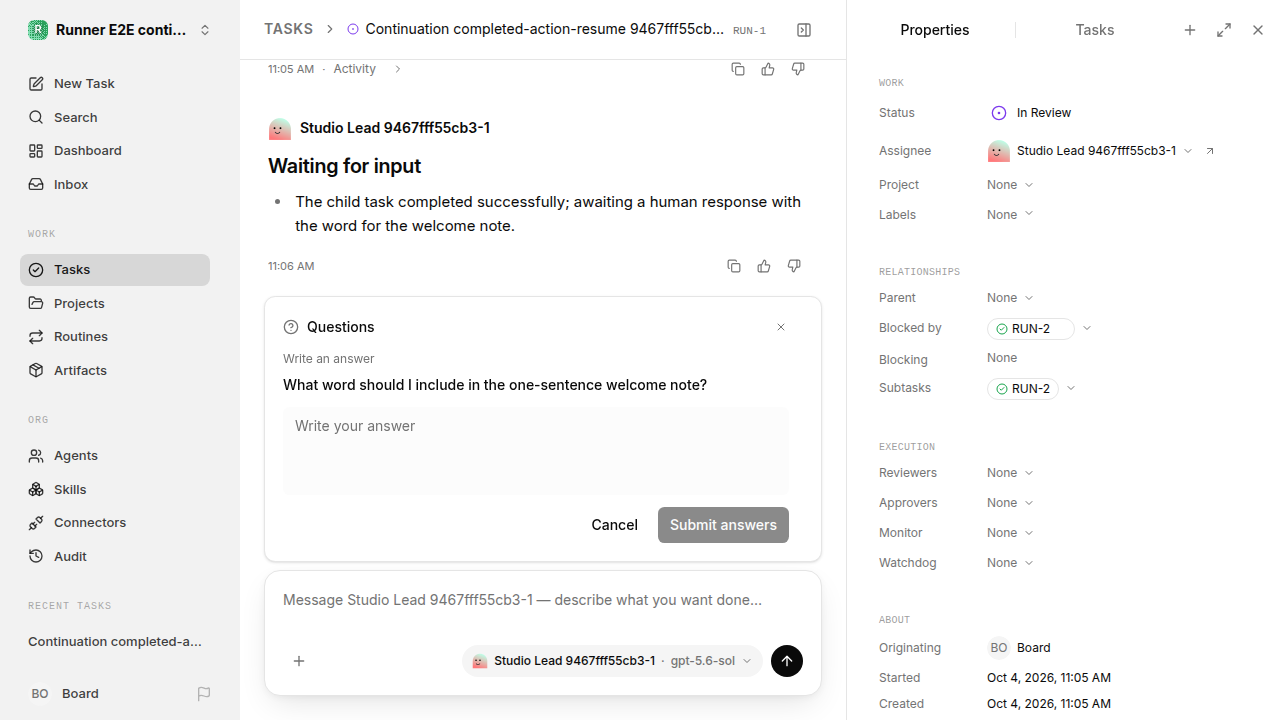
Task: Thumbs up the 11:05 AM message
Action: (768, 69)
